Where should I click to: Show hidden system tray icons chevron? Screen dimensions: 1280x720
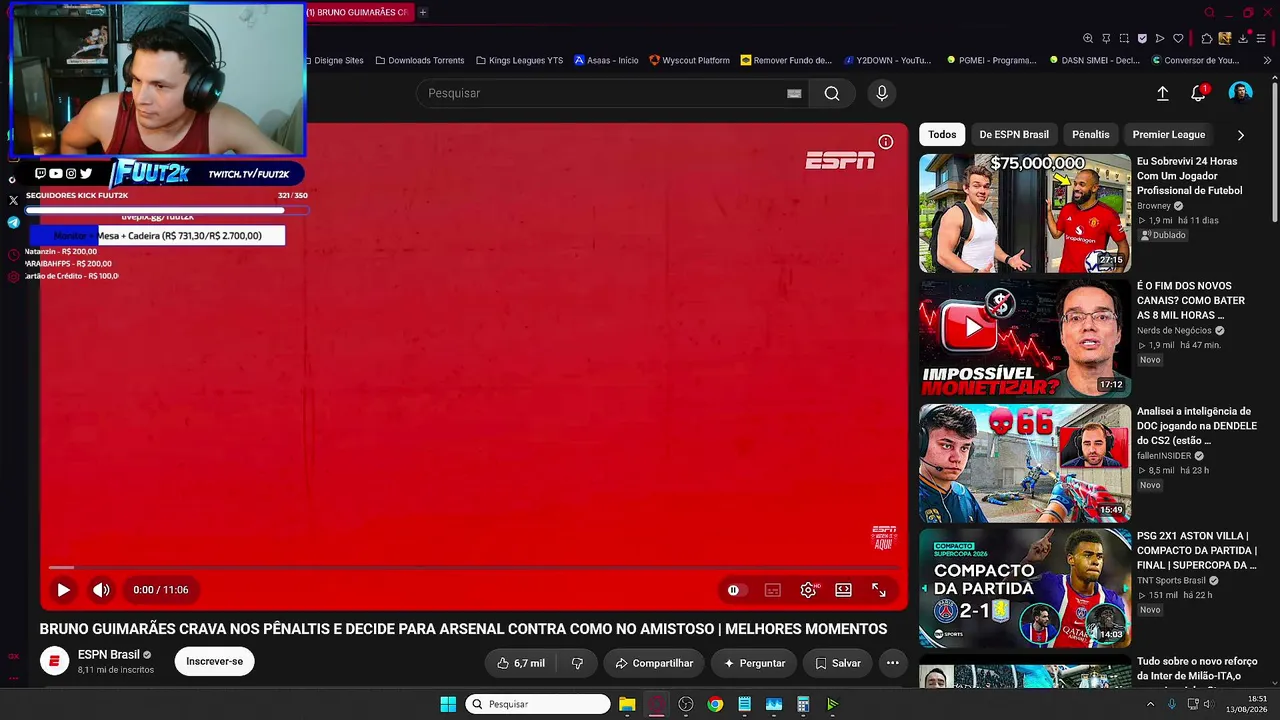click(x=1150, y=704)
